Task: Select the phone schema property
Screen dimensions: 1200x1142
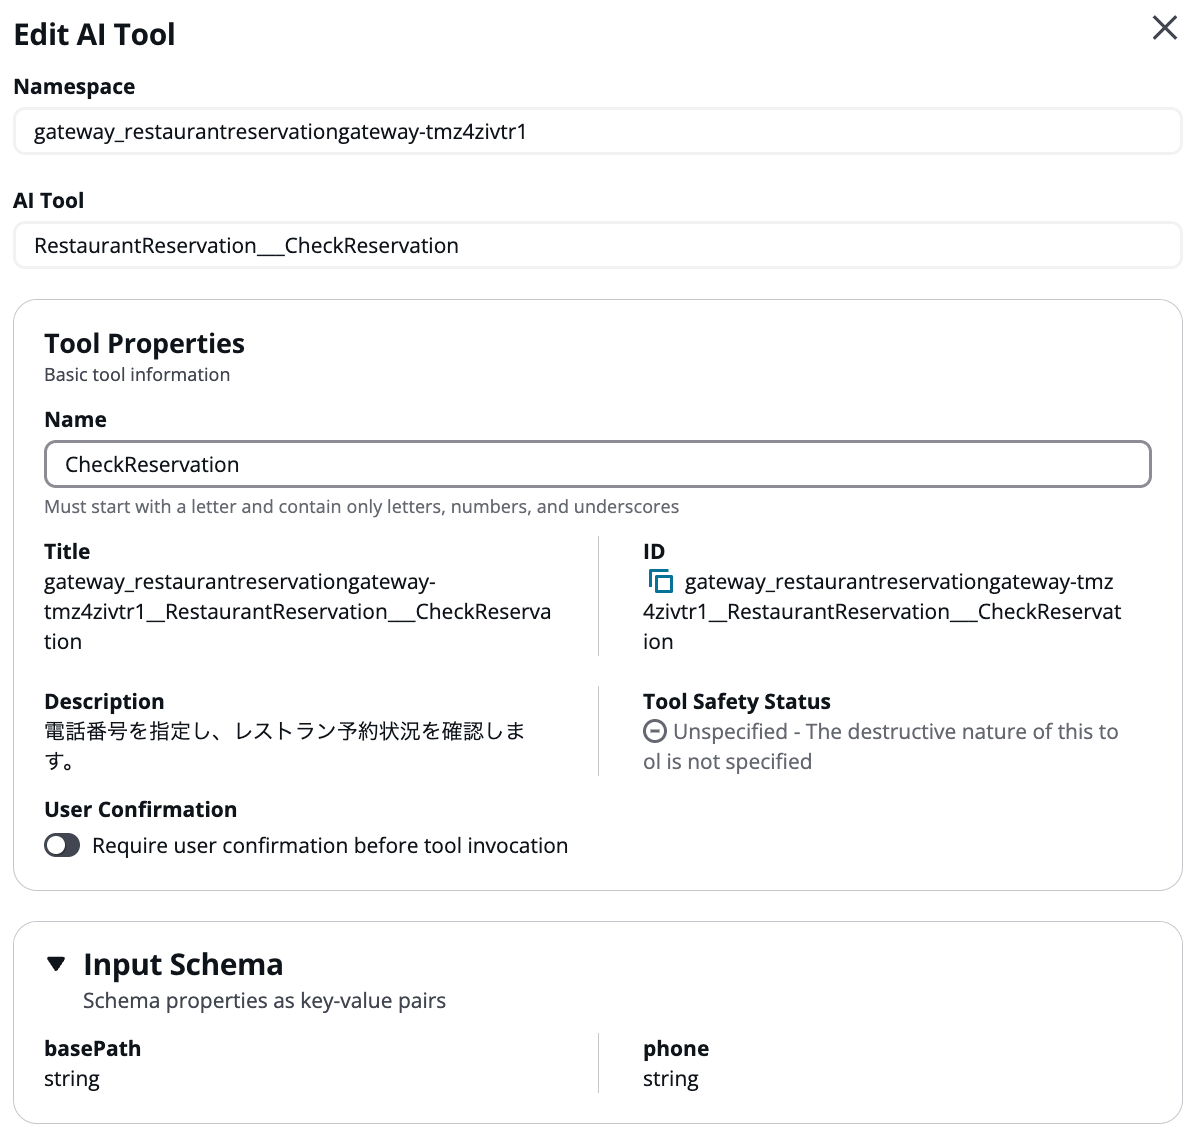Action: click(676, 1048)
